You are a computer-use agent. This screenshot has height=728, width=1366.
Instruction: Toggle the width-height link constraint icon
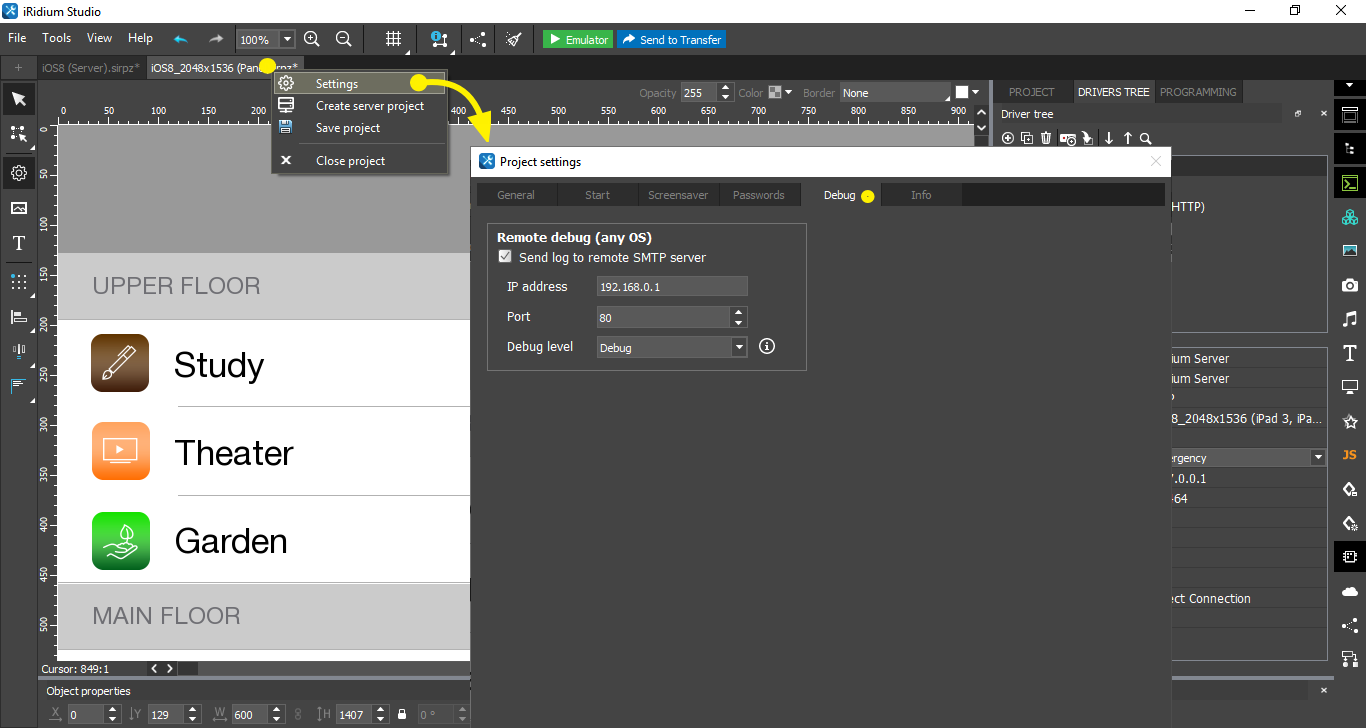297,714
